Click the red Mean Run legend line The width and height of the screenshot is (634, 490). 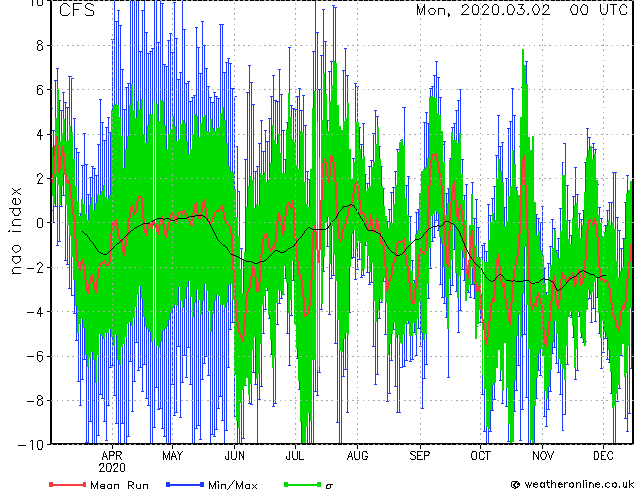pyautogui.click(x=68, y=484)
